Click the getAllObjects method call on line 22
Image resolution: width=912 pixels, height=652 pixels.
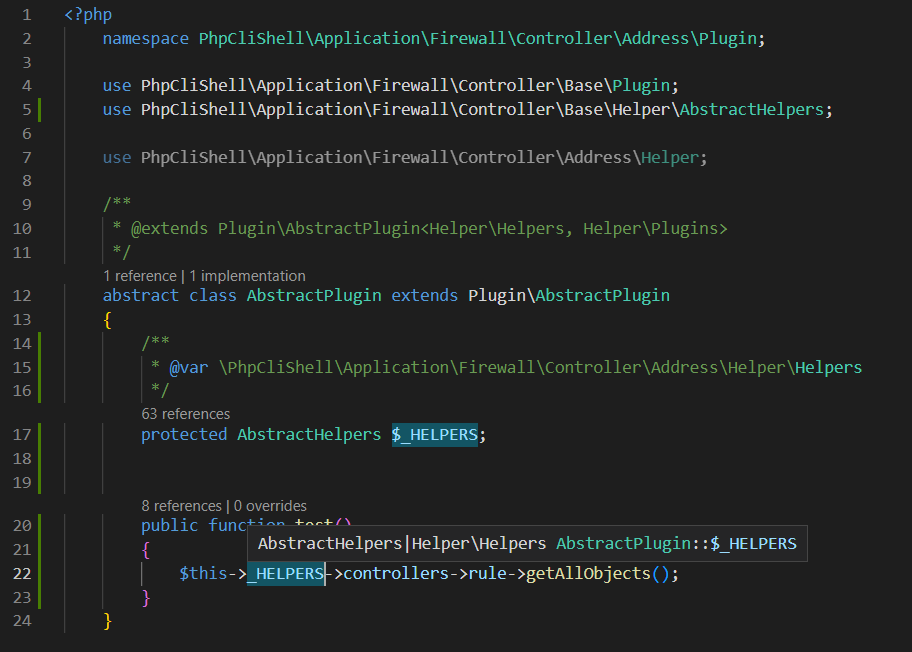(x=586, y=574)
